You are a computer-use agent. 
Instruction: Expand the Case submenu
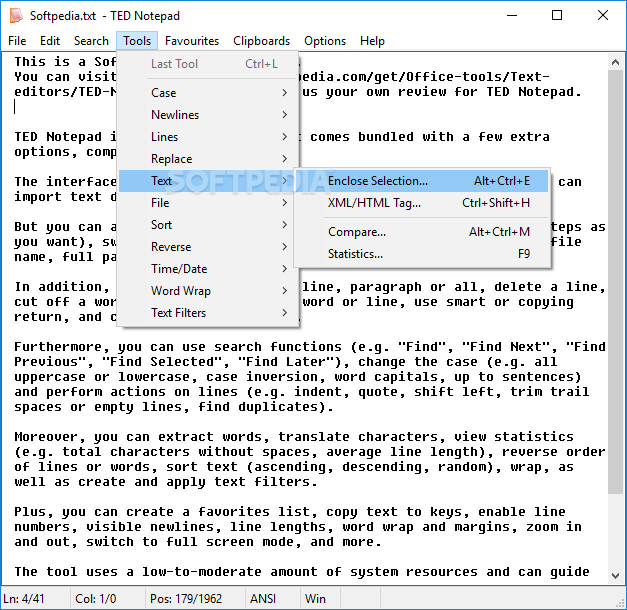pos(208,93)
